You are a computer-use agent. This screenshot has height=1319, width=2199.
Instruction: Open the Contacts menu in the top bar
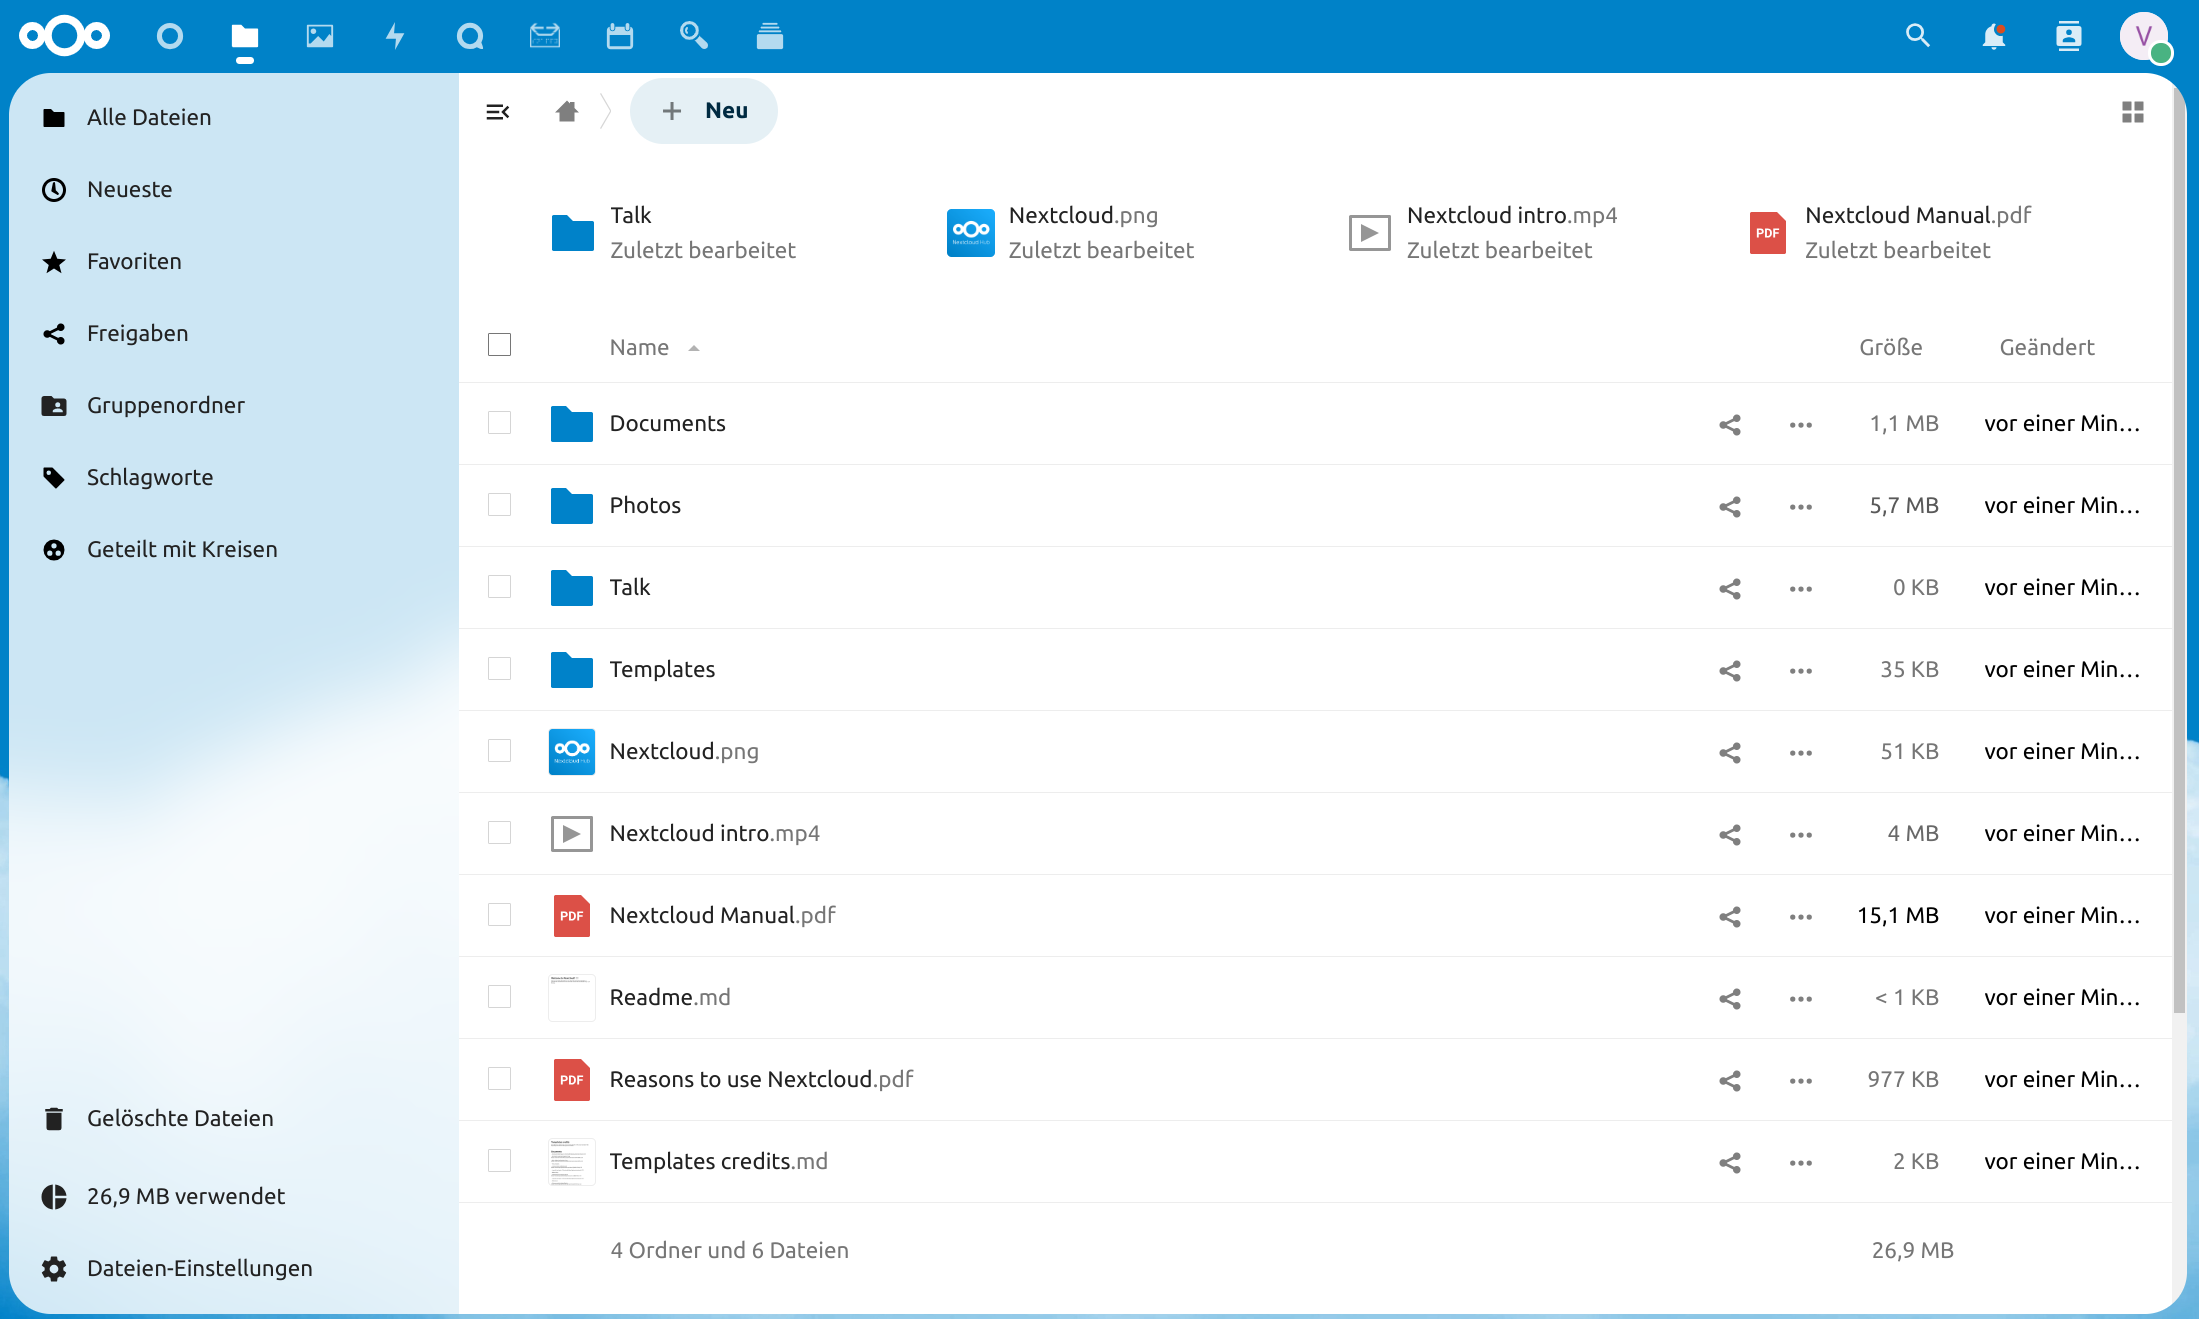(x=2069, y=36)
